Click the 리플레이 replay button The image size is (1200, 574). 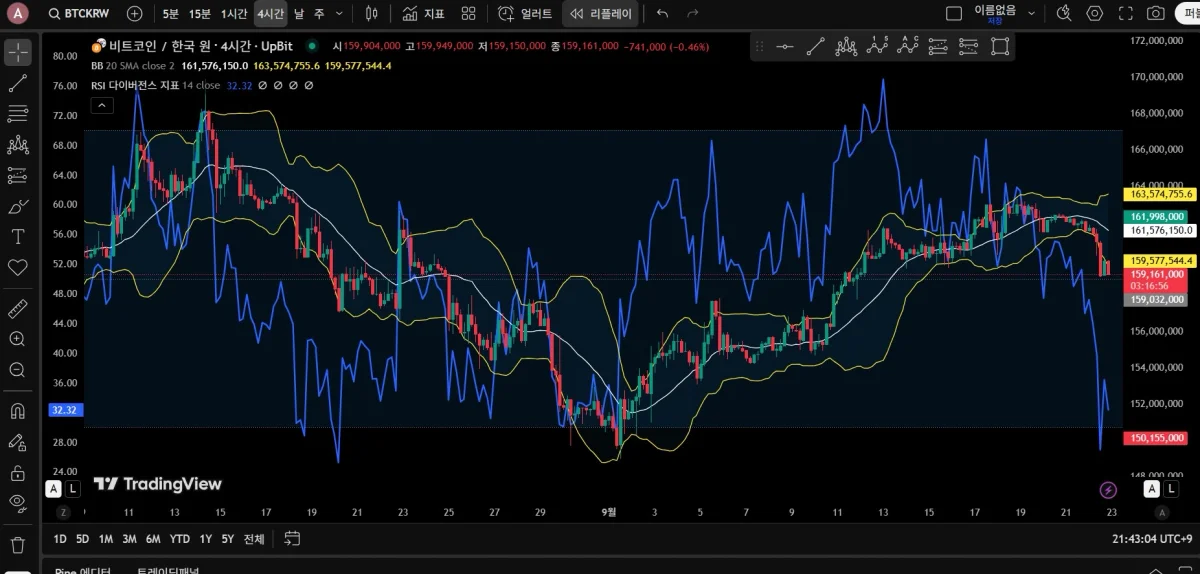[x=601, y=14]
